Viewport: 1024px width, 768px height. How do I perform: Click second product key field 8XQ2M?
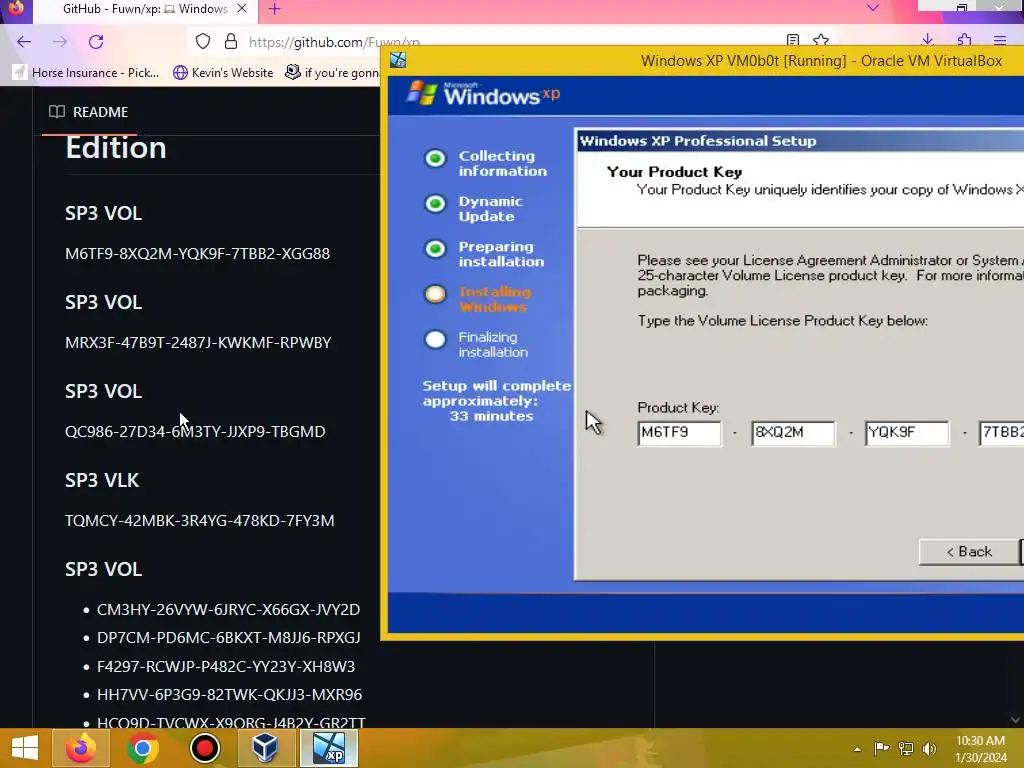pos(793,433)
